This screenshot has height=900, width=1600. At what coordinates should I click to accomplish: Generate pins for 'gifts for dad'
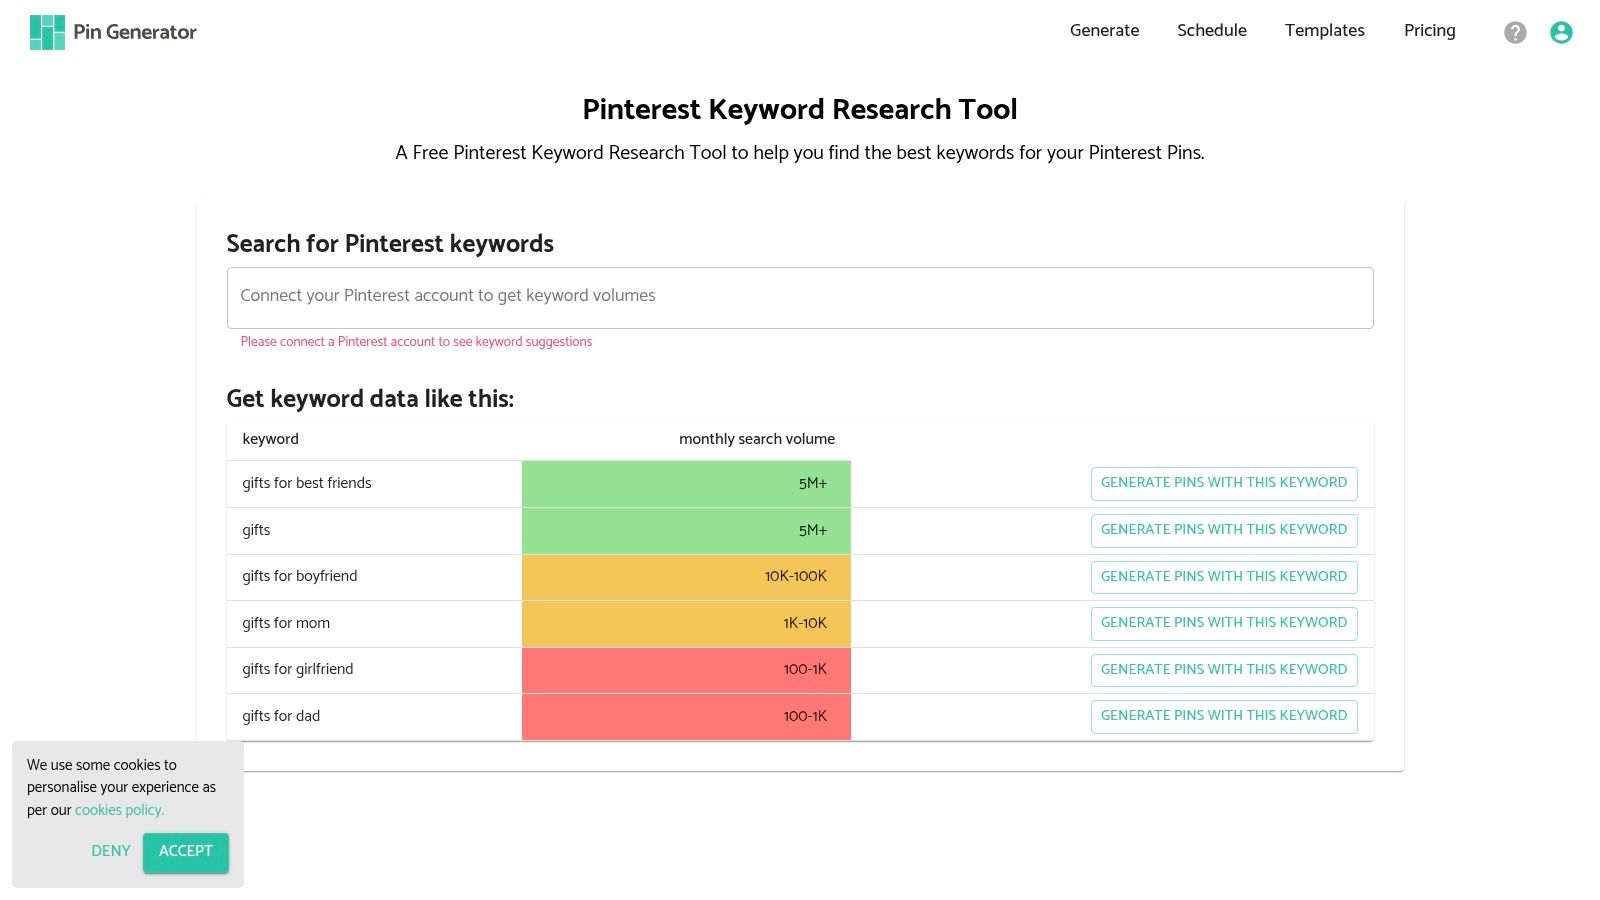click(x=1223, y=716)
